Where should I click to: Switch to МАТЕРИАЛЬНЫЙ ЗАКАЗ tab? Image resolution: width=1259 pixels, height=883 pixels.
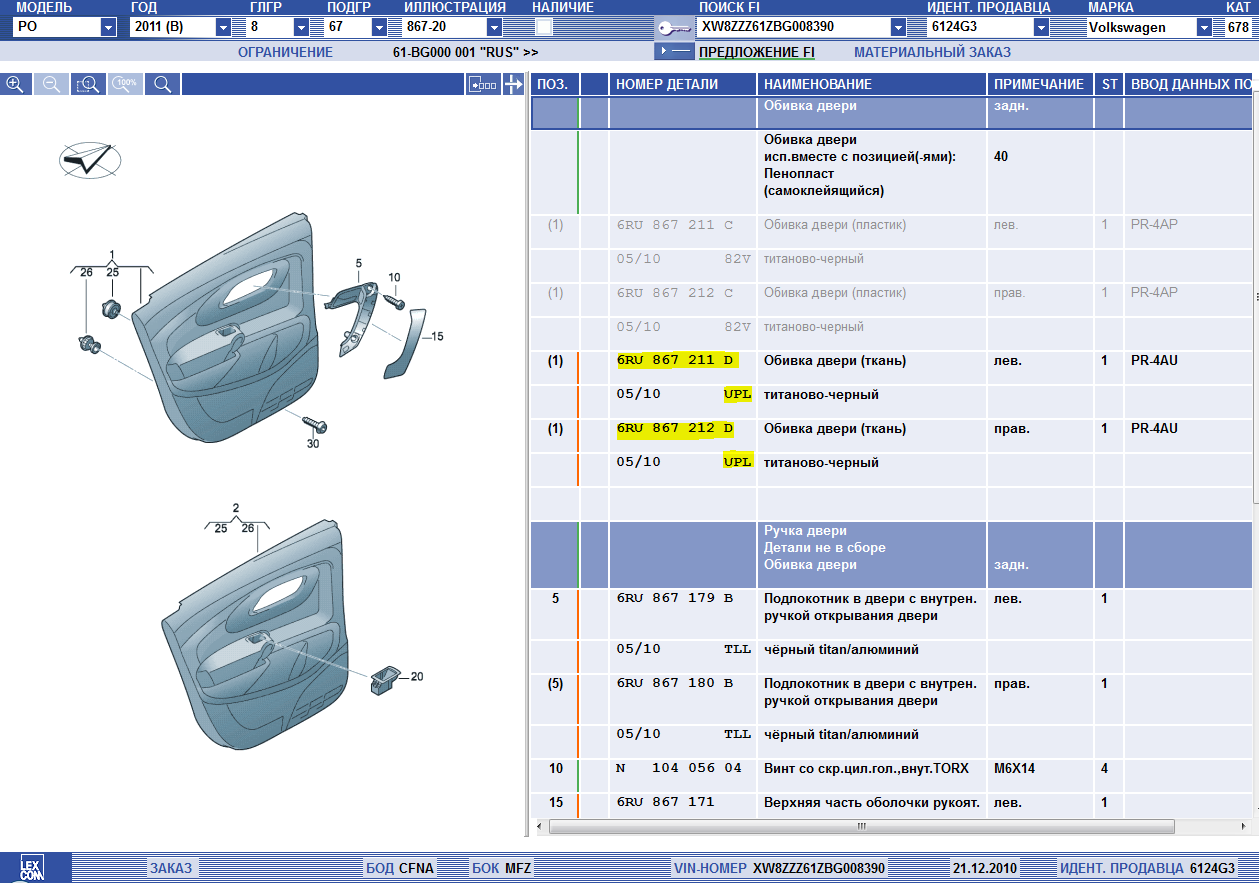[x=932, y=52]
